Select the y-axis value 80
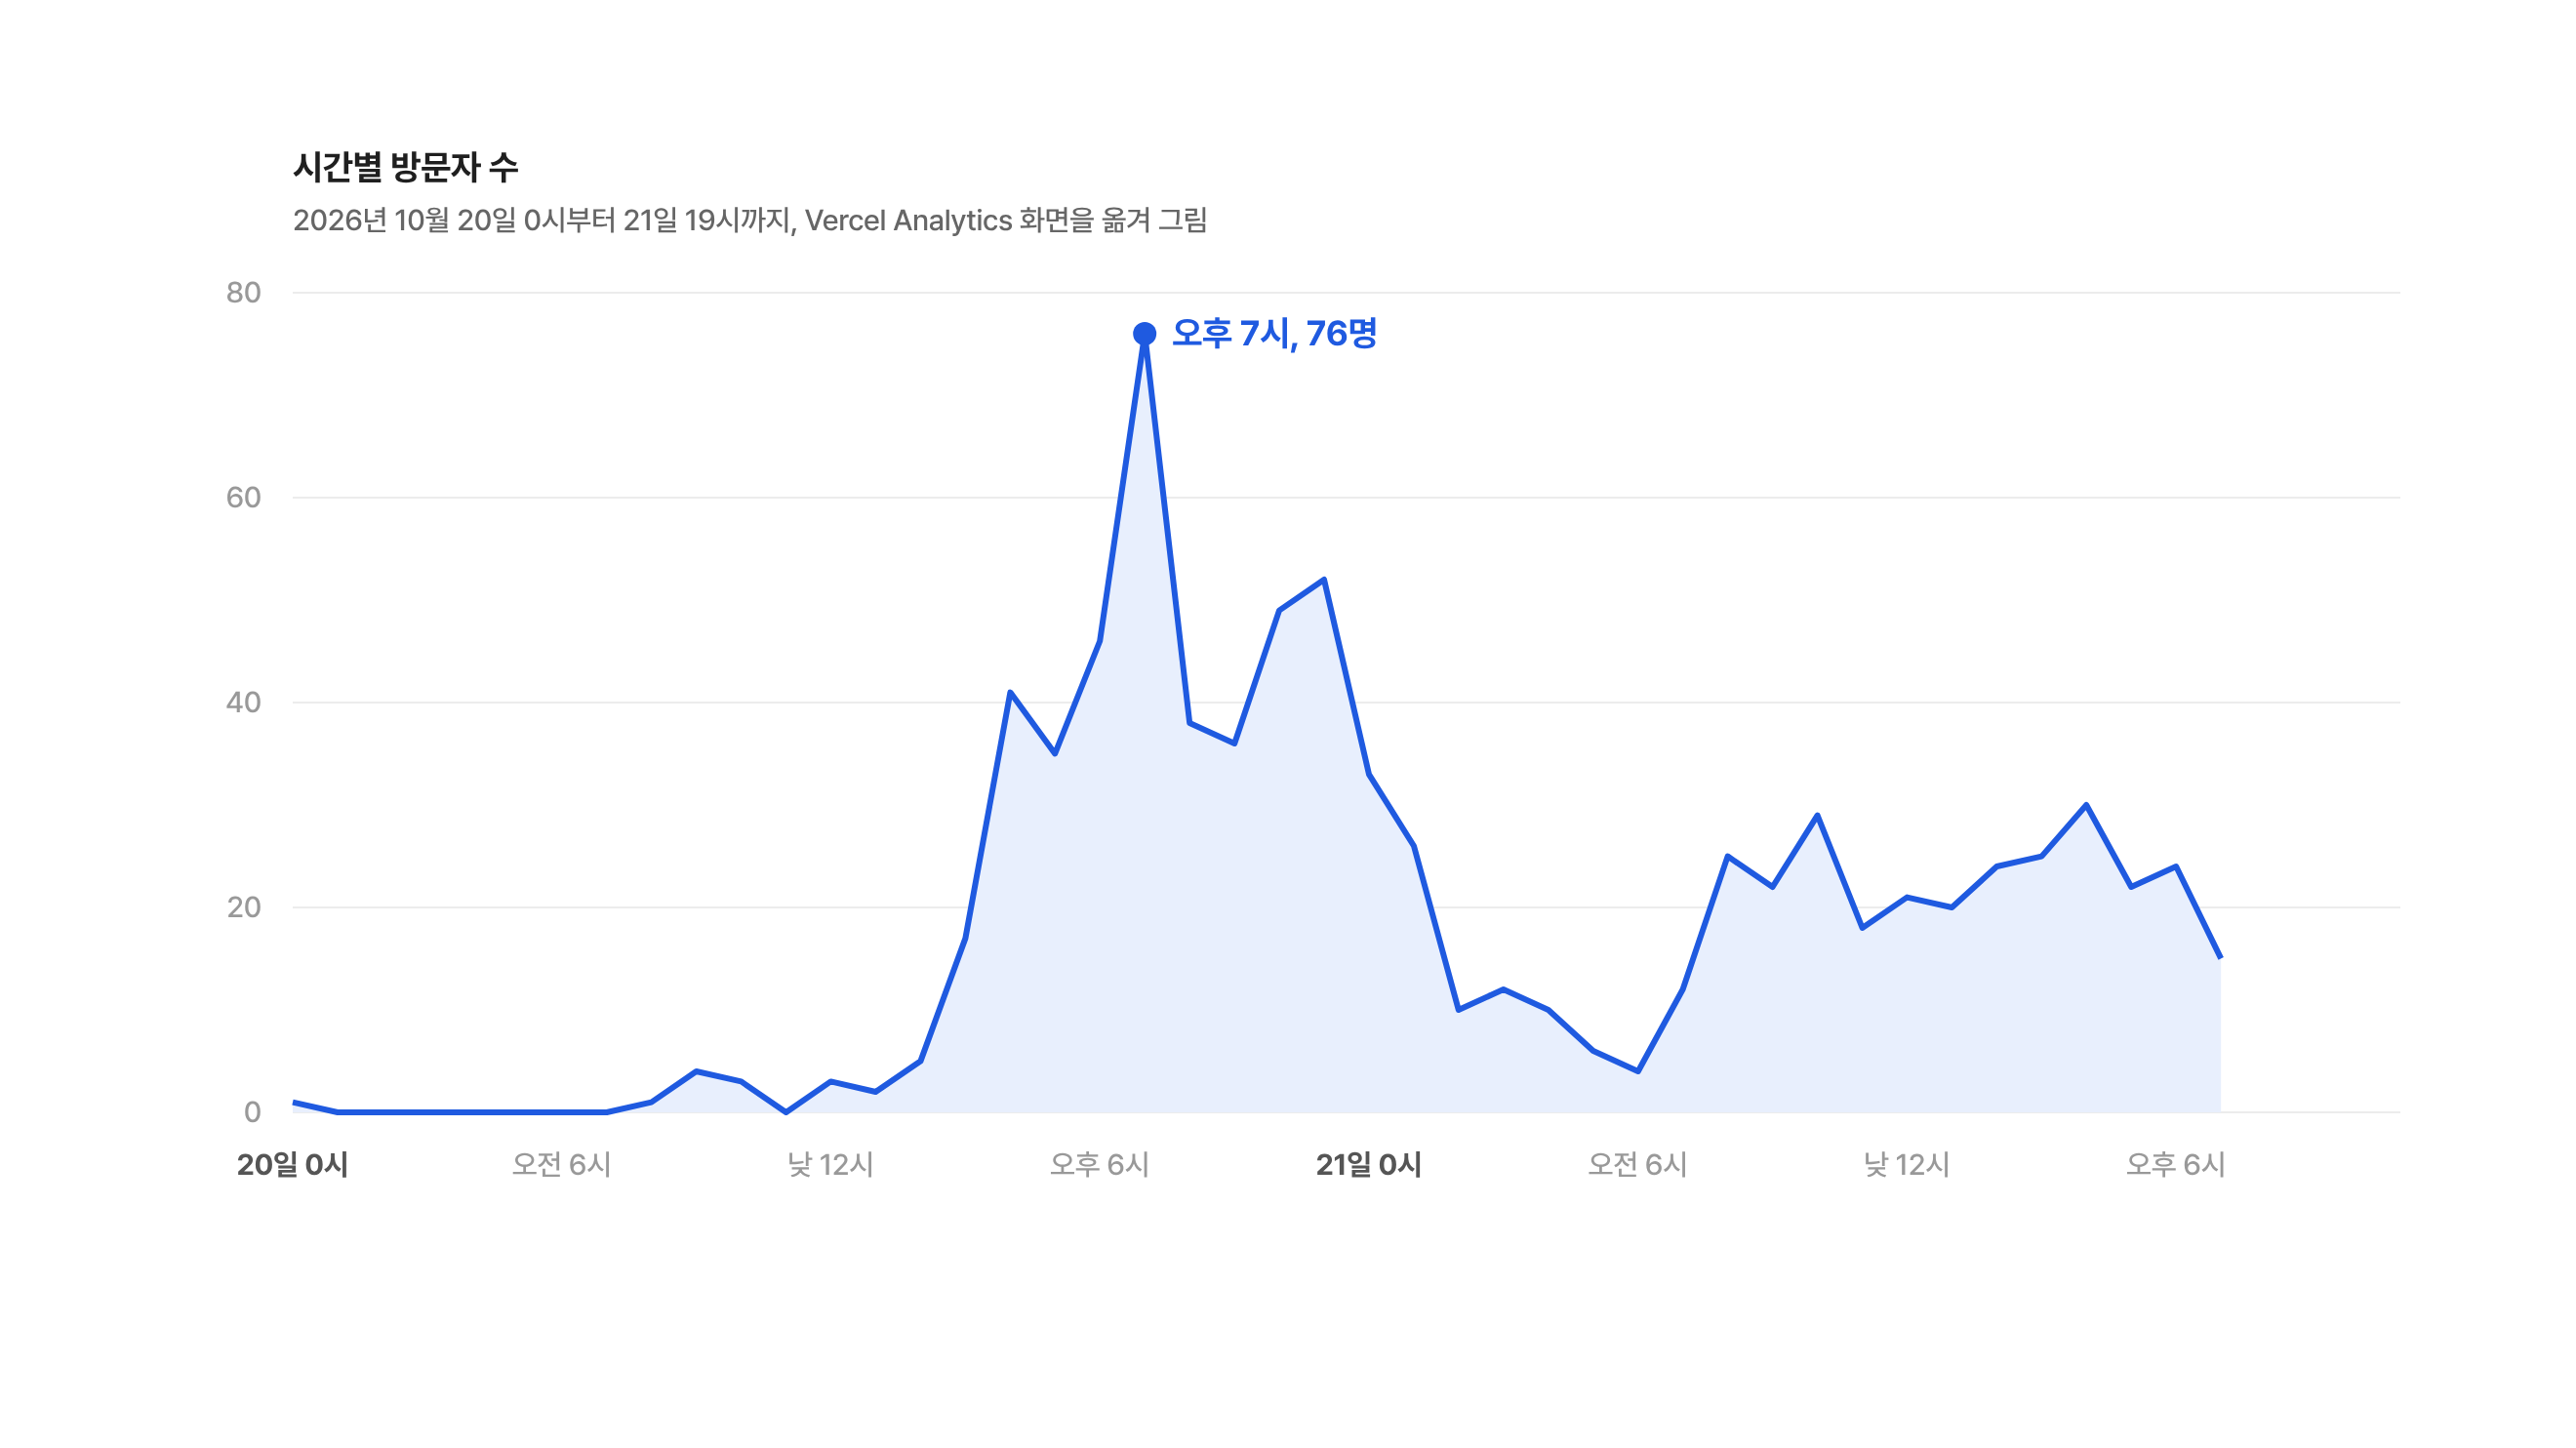The image size is (2576, 1448). 243,292
